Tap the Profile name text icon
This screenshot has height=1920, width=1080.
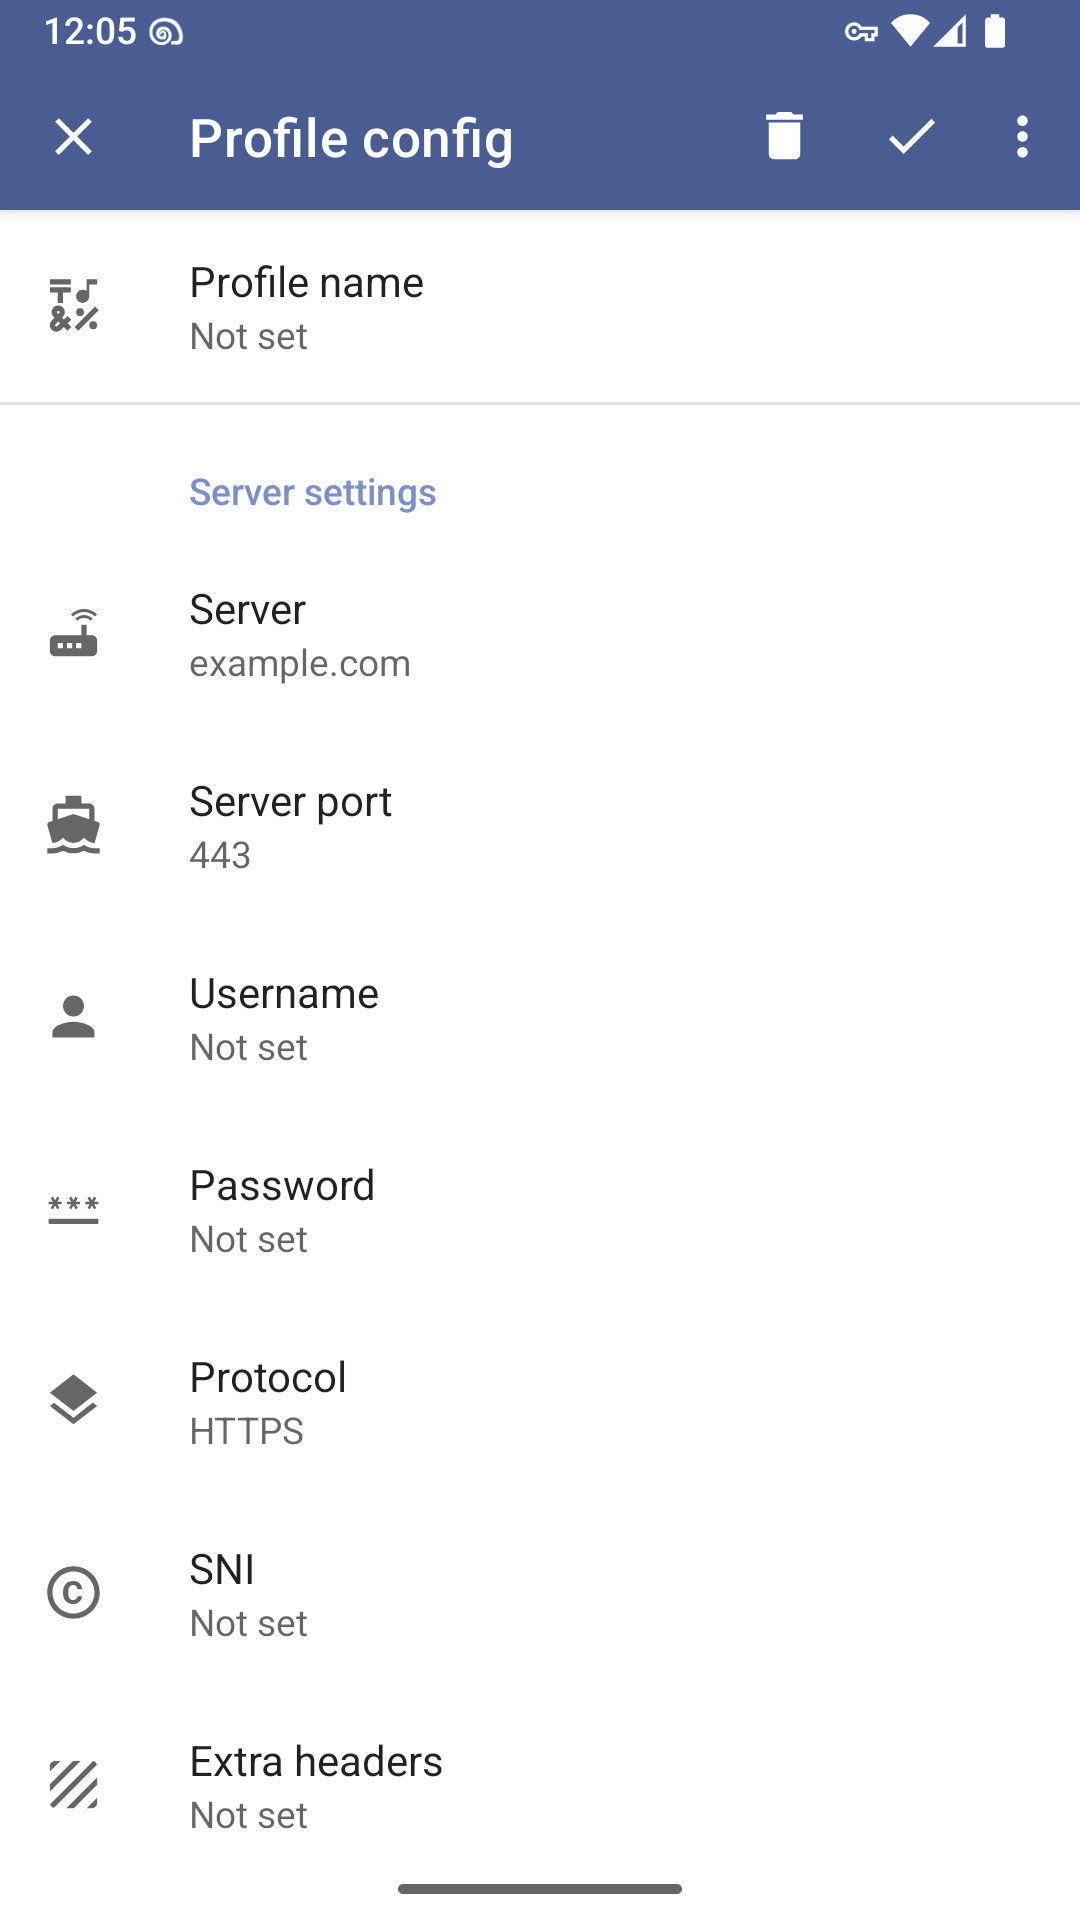74,305
